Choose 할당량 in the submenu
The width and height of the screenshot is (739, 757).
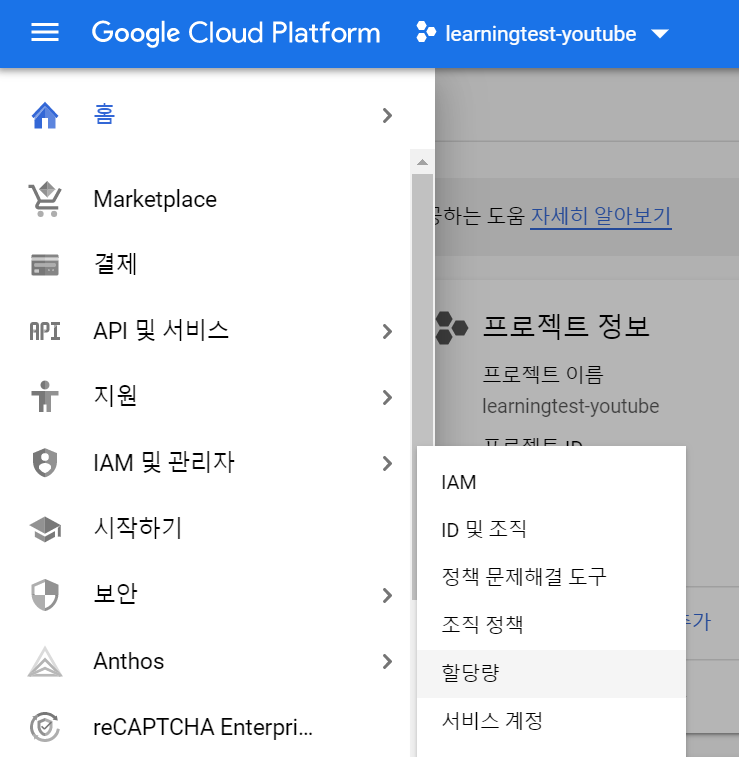pos(551,673)
